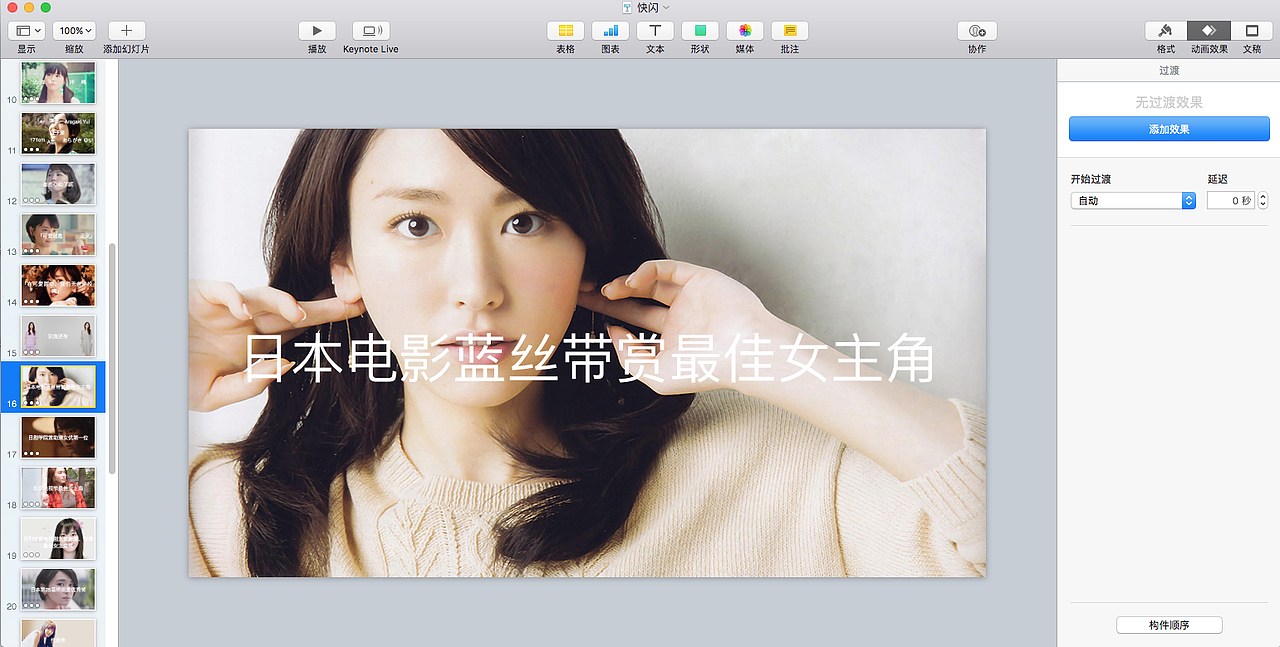
Task: Insert media using the 媒体 icon
Action: 744,31
